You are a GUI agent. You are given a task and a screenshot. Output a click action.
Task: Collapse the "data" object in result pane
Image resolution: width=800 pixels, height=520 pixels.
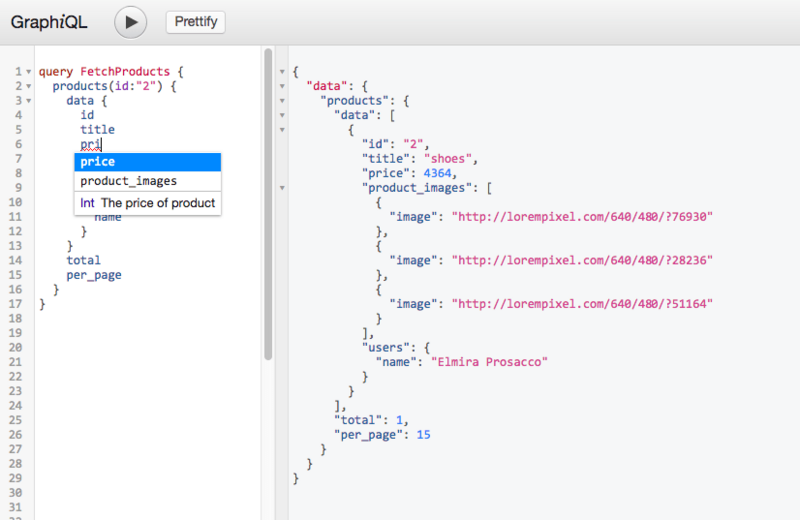coord(282,86)
